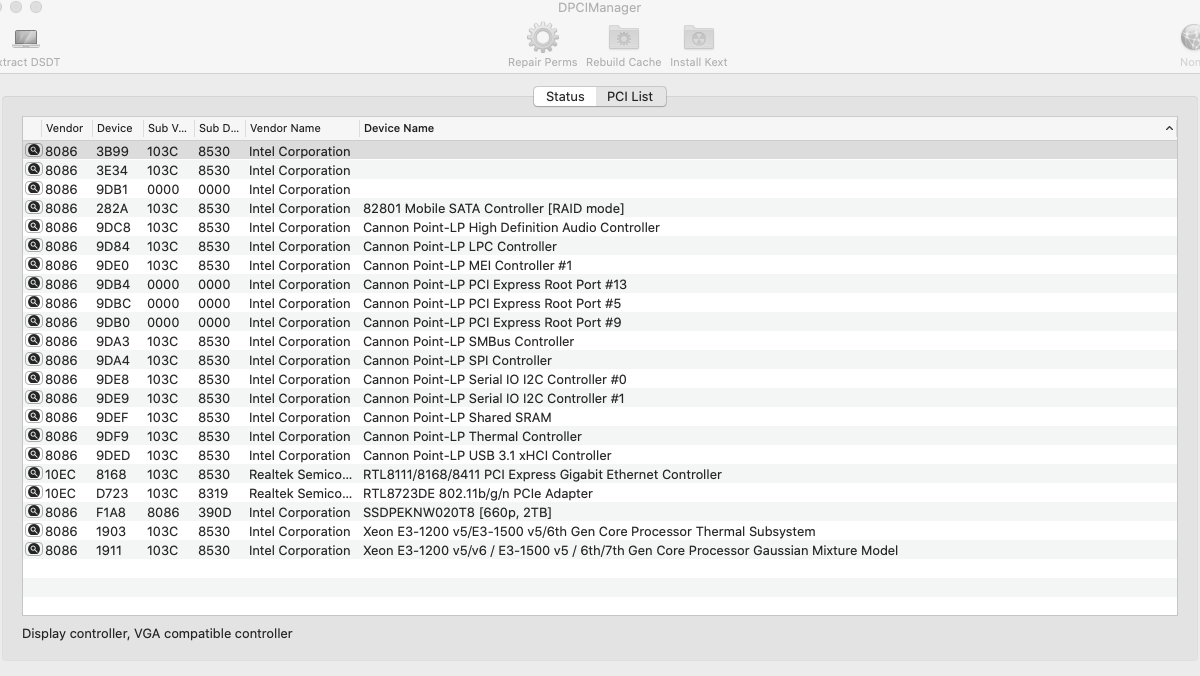This screenshot has height=676, width=1200.
Task: Click lookup icon on Thermal Controller row
Action: tap(34, 435)
